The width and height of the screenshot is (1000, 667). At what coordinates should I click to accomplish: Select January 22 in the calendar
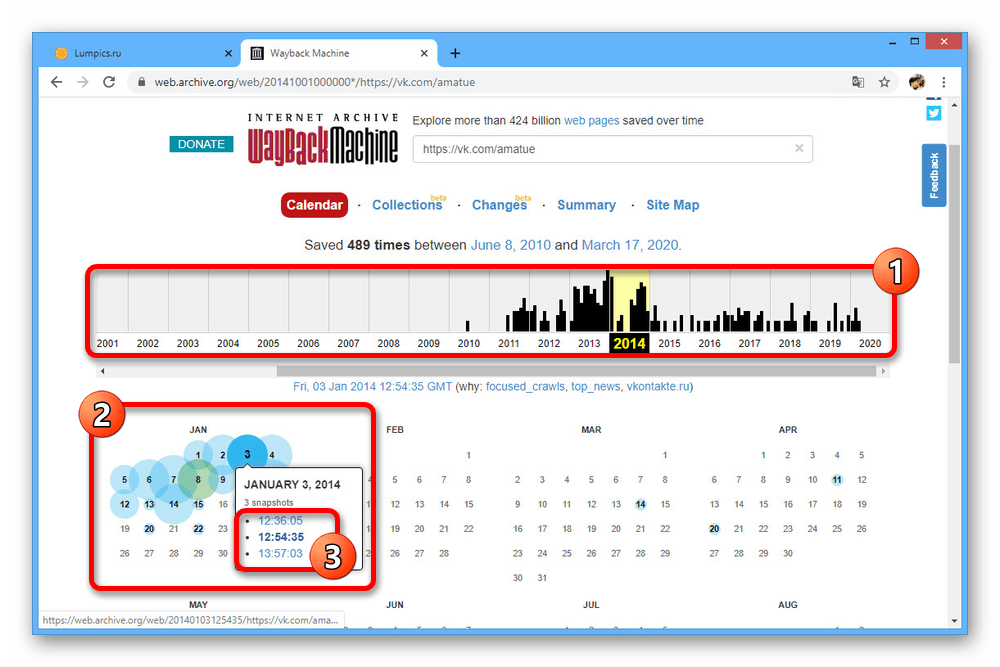click(198, 529)
